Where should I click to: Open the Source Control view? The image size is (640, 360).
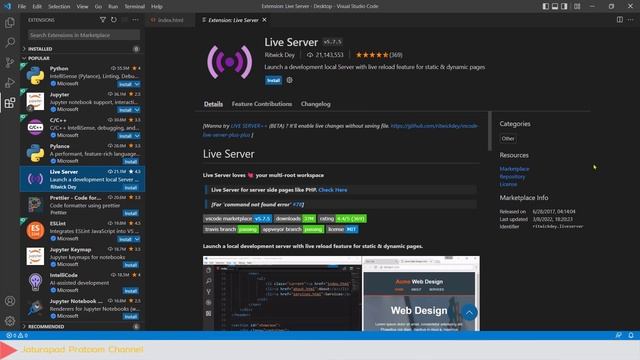[x=10, y=62]
